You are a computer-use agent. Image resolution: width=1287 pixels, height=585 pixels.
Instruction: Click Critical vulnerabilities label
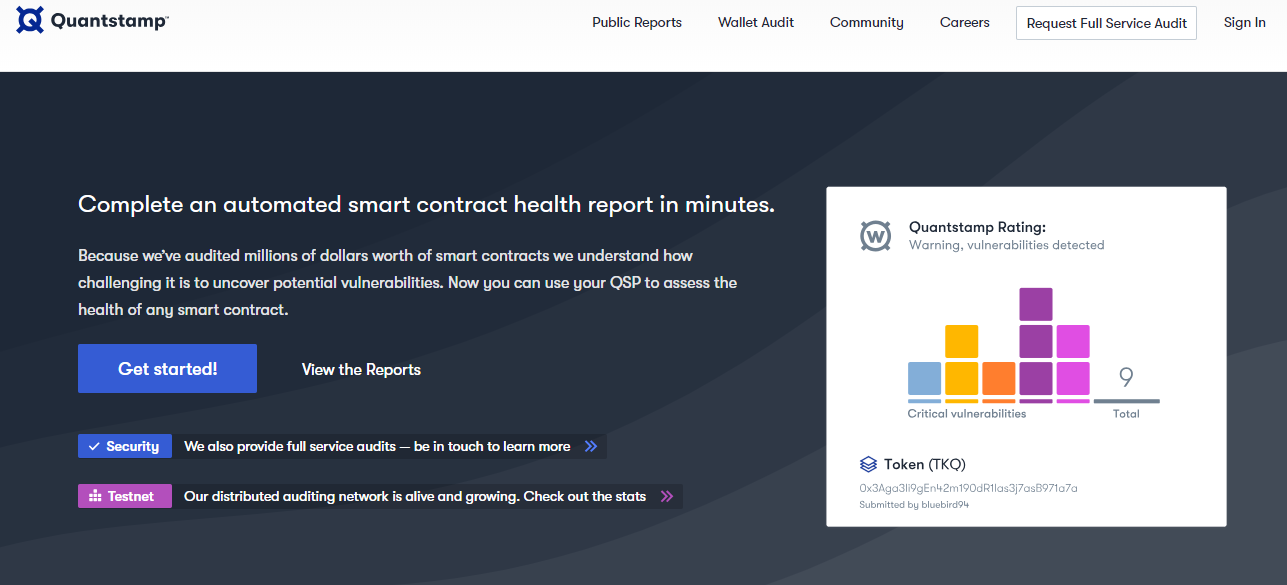click(x=967, y=414)
